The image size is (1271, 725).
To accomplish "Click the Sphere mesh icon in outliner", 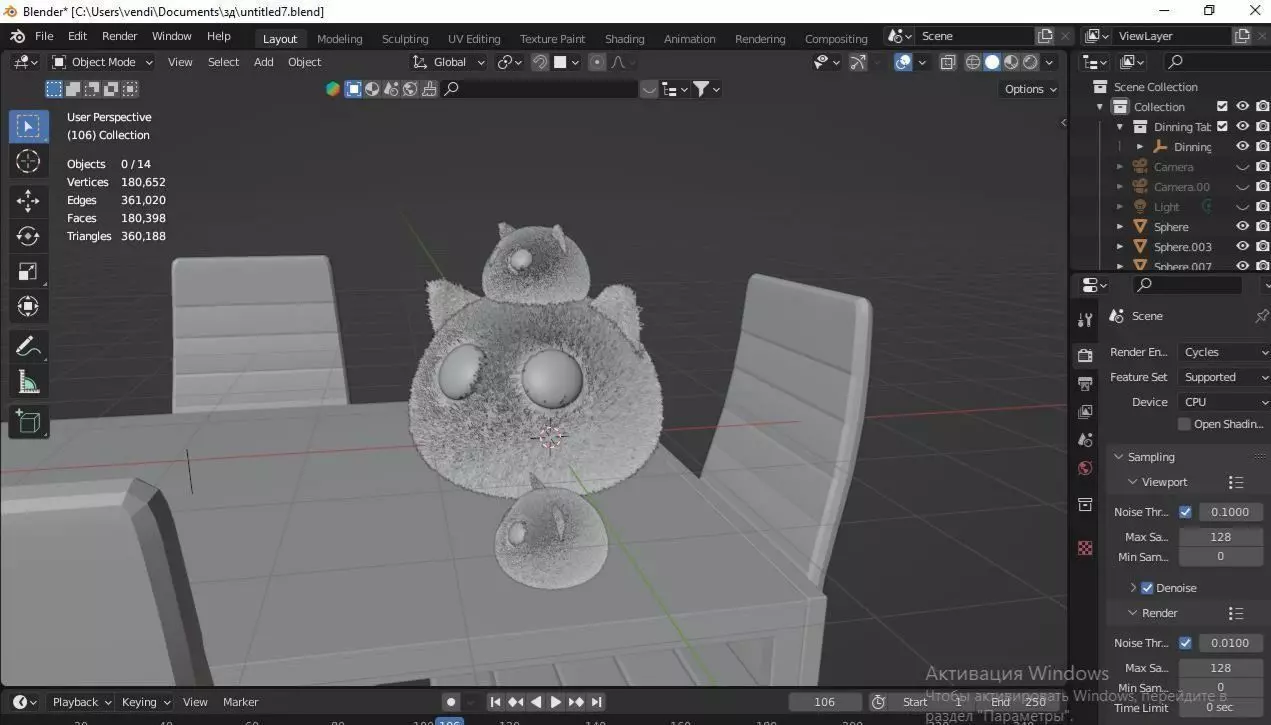I will [x=1139, y=227].
